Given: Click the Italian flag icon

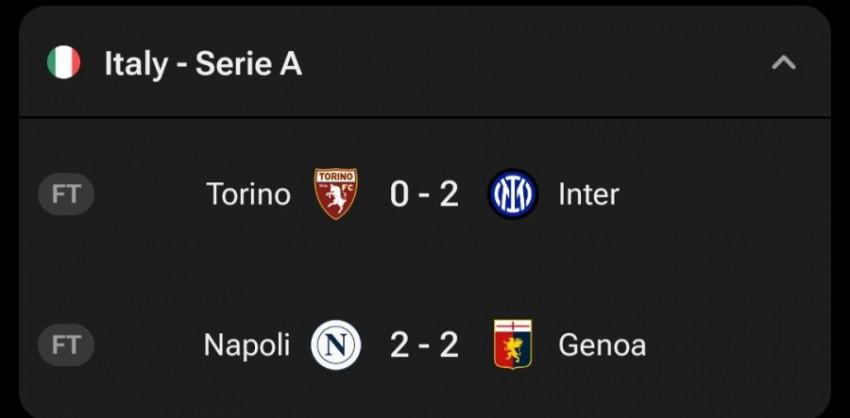Looking at the screenshot, I should pos(64,62).
